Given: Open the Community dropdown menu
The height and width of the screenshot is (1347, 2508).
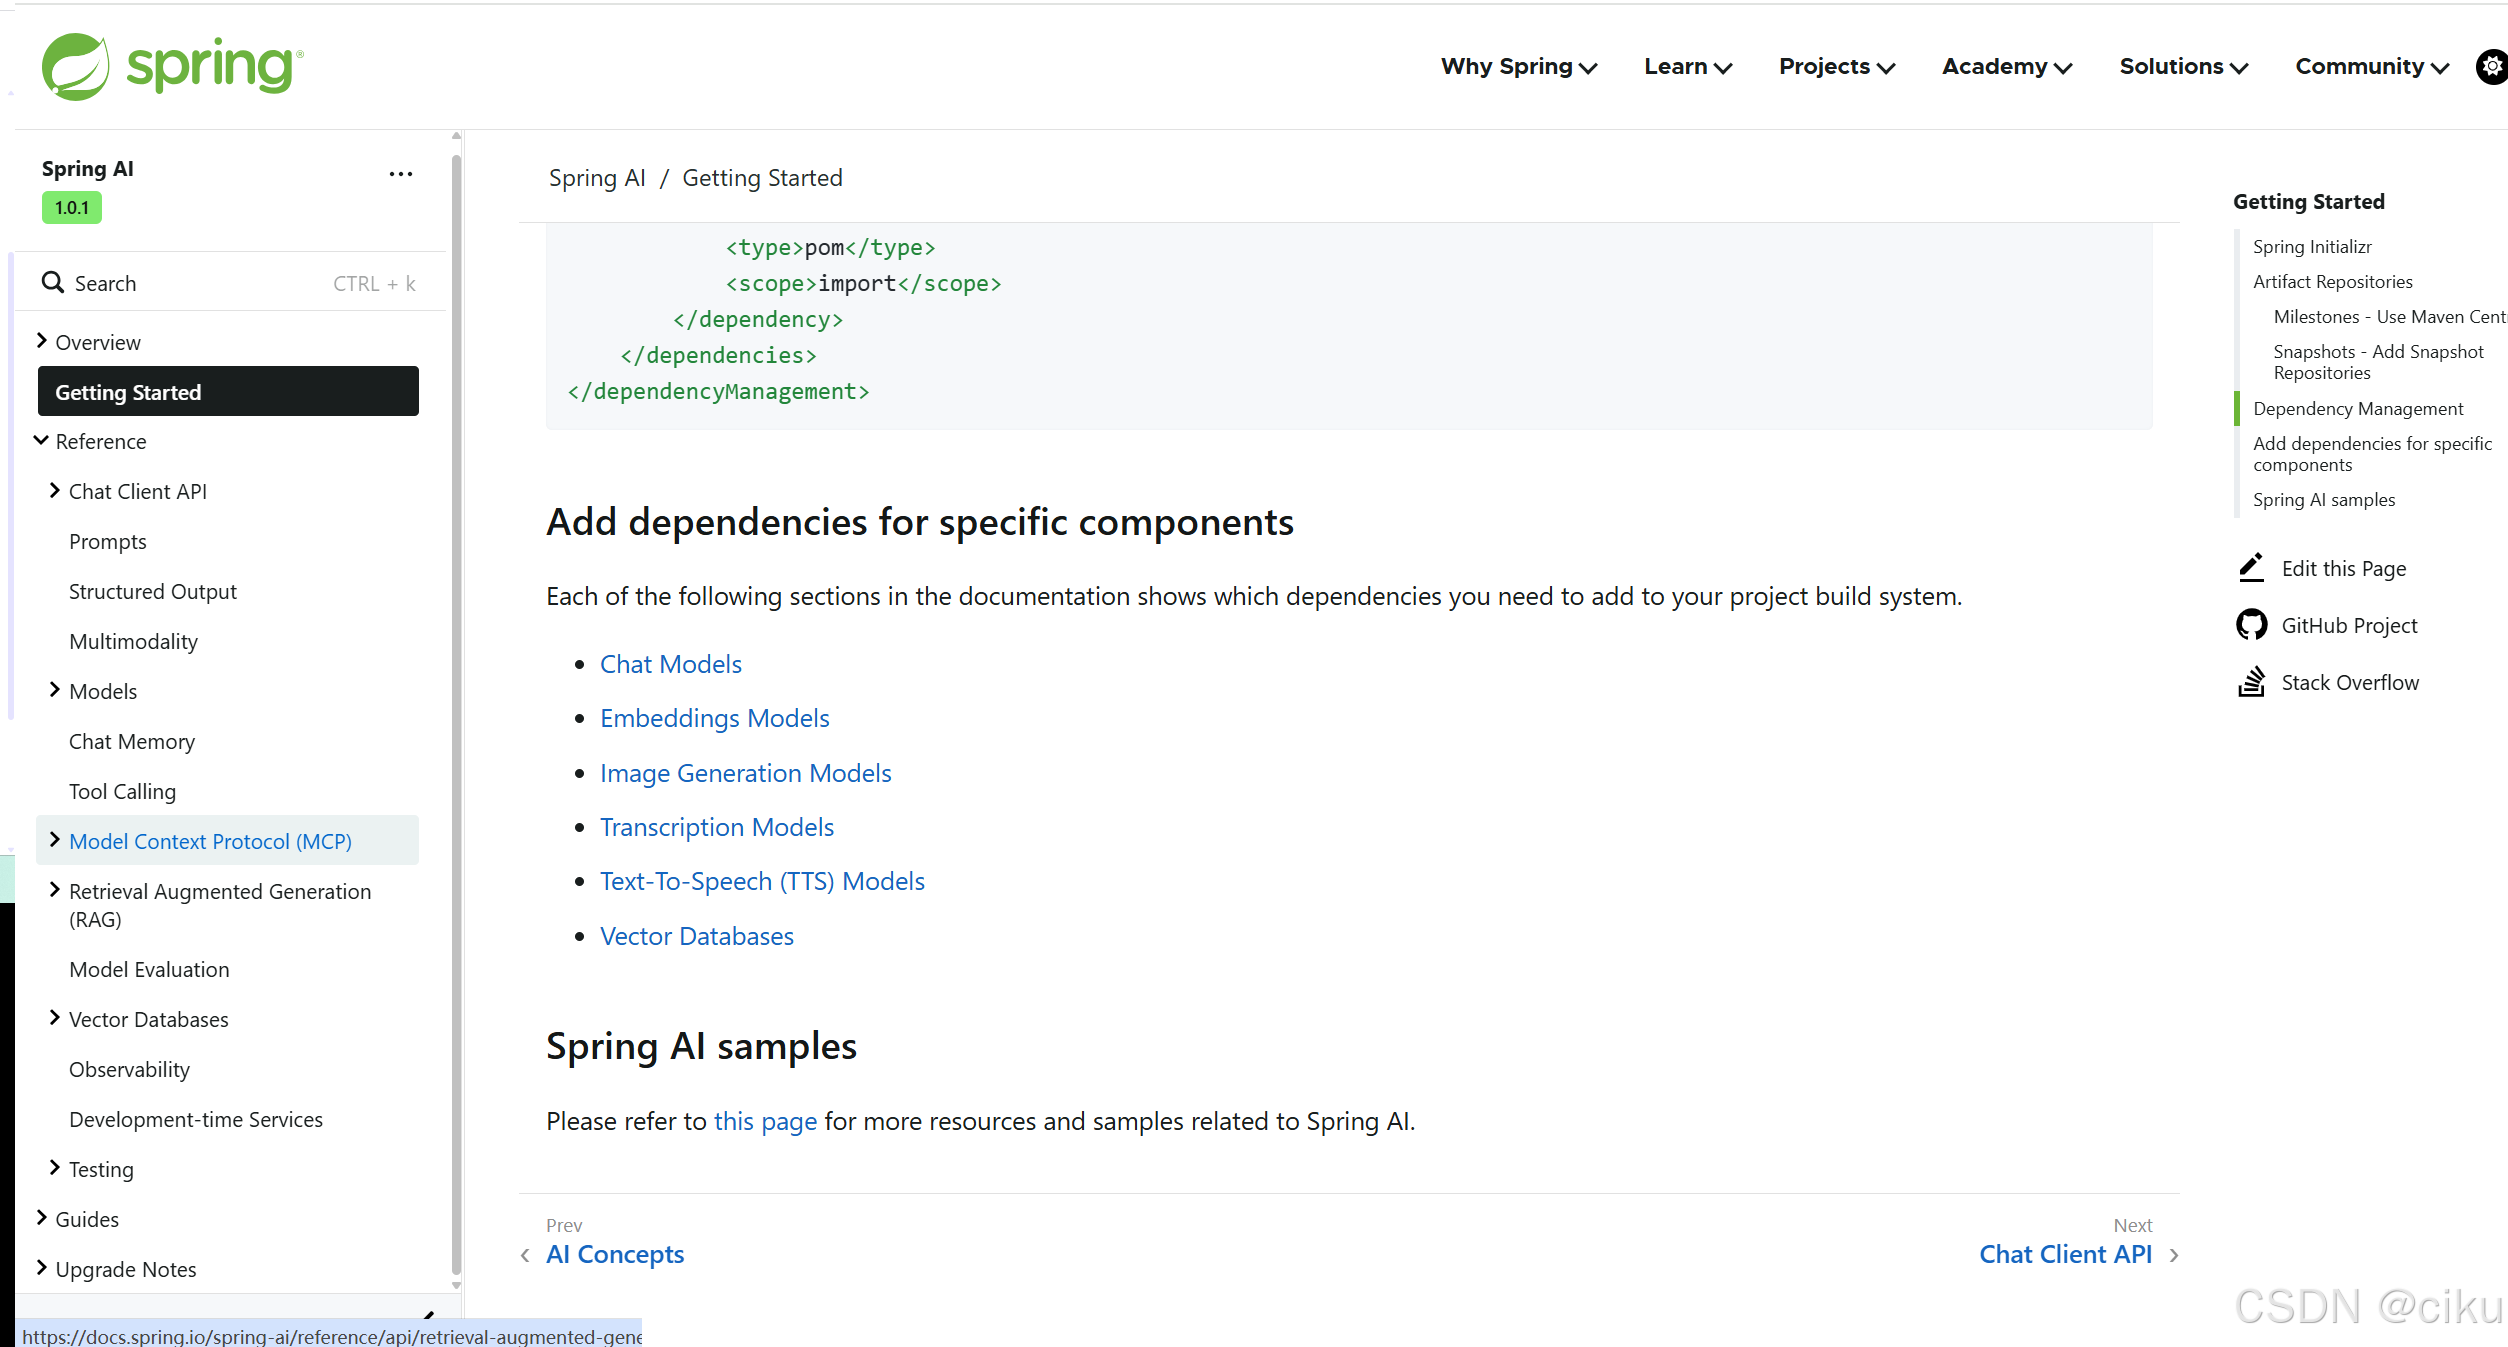Looking at the screenshot, I should (x=2372, y=67).
